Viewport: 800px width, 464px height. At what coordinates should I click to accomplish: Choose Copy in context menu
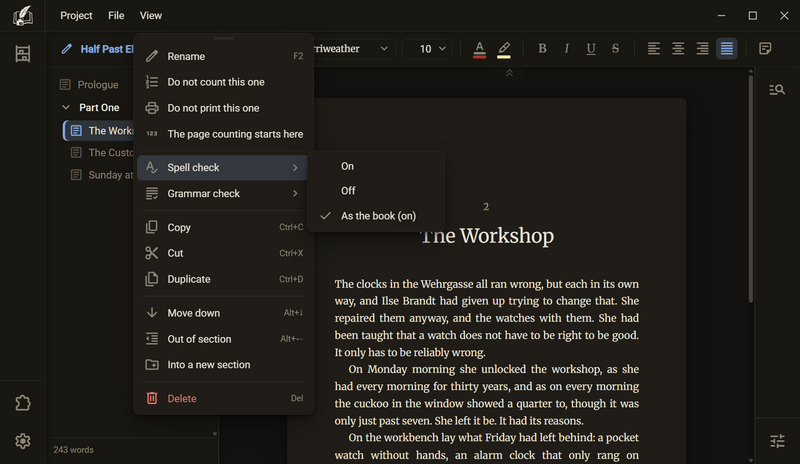[223, 227]
